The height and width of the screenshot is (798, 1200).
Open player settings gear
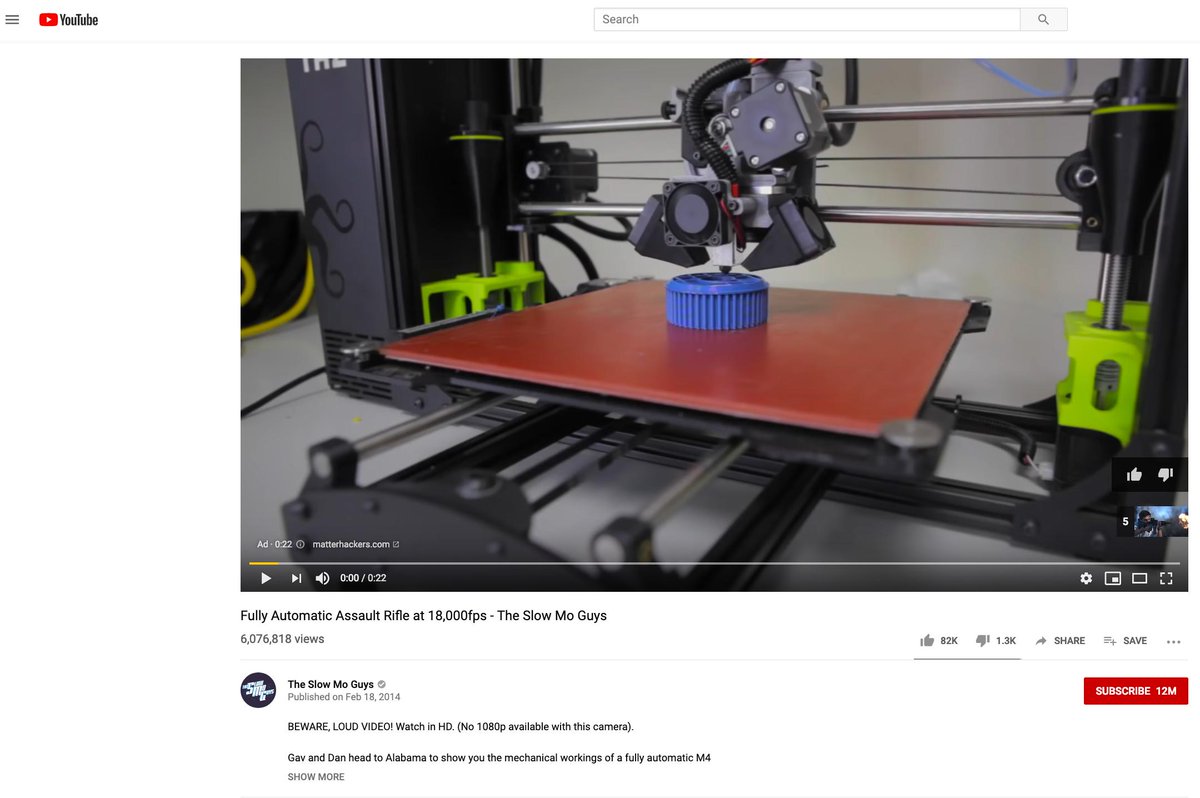pos(1086,578)
